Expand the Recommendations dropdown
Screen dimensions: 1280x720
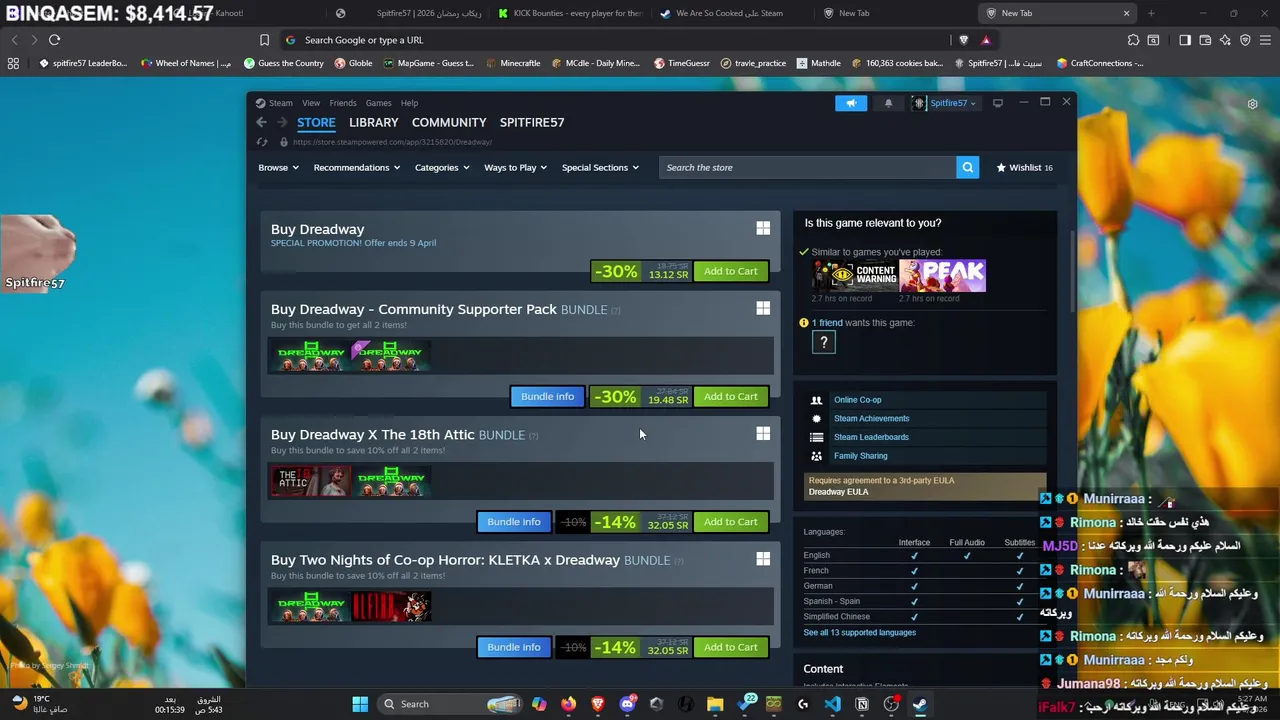357,168
